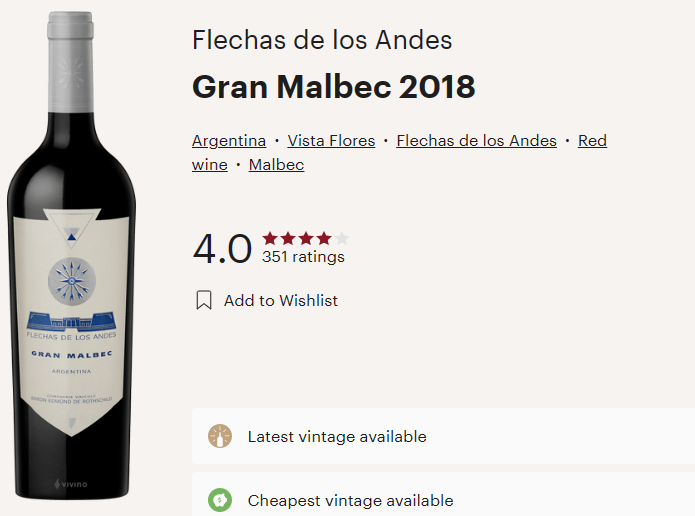This screenshot has height=516, width=695.
Task: Open the Argentina country link
Action: click(x=229, y=141)
